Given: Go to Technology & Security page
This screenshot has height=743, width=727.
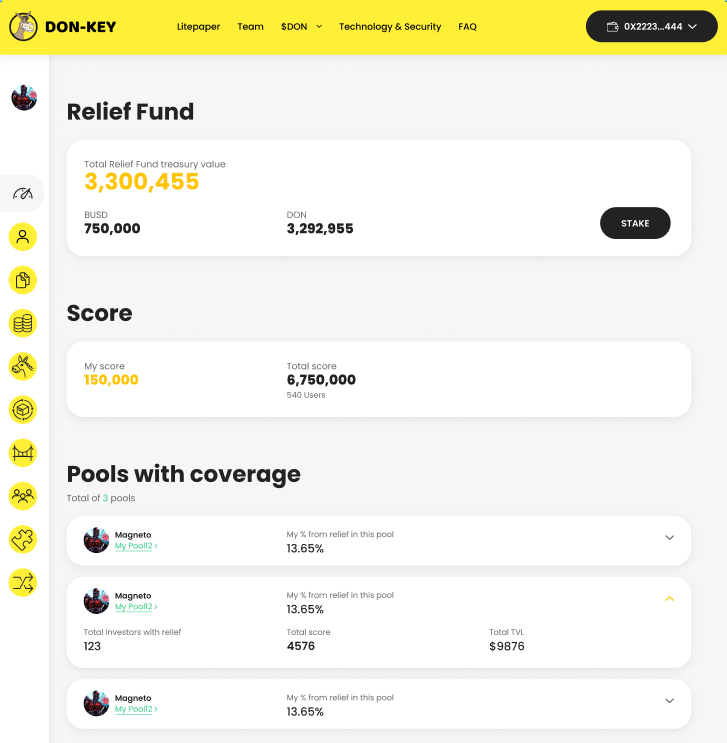Looking at the screenshot, I should click(390, 27).
